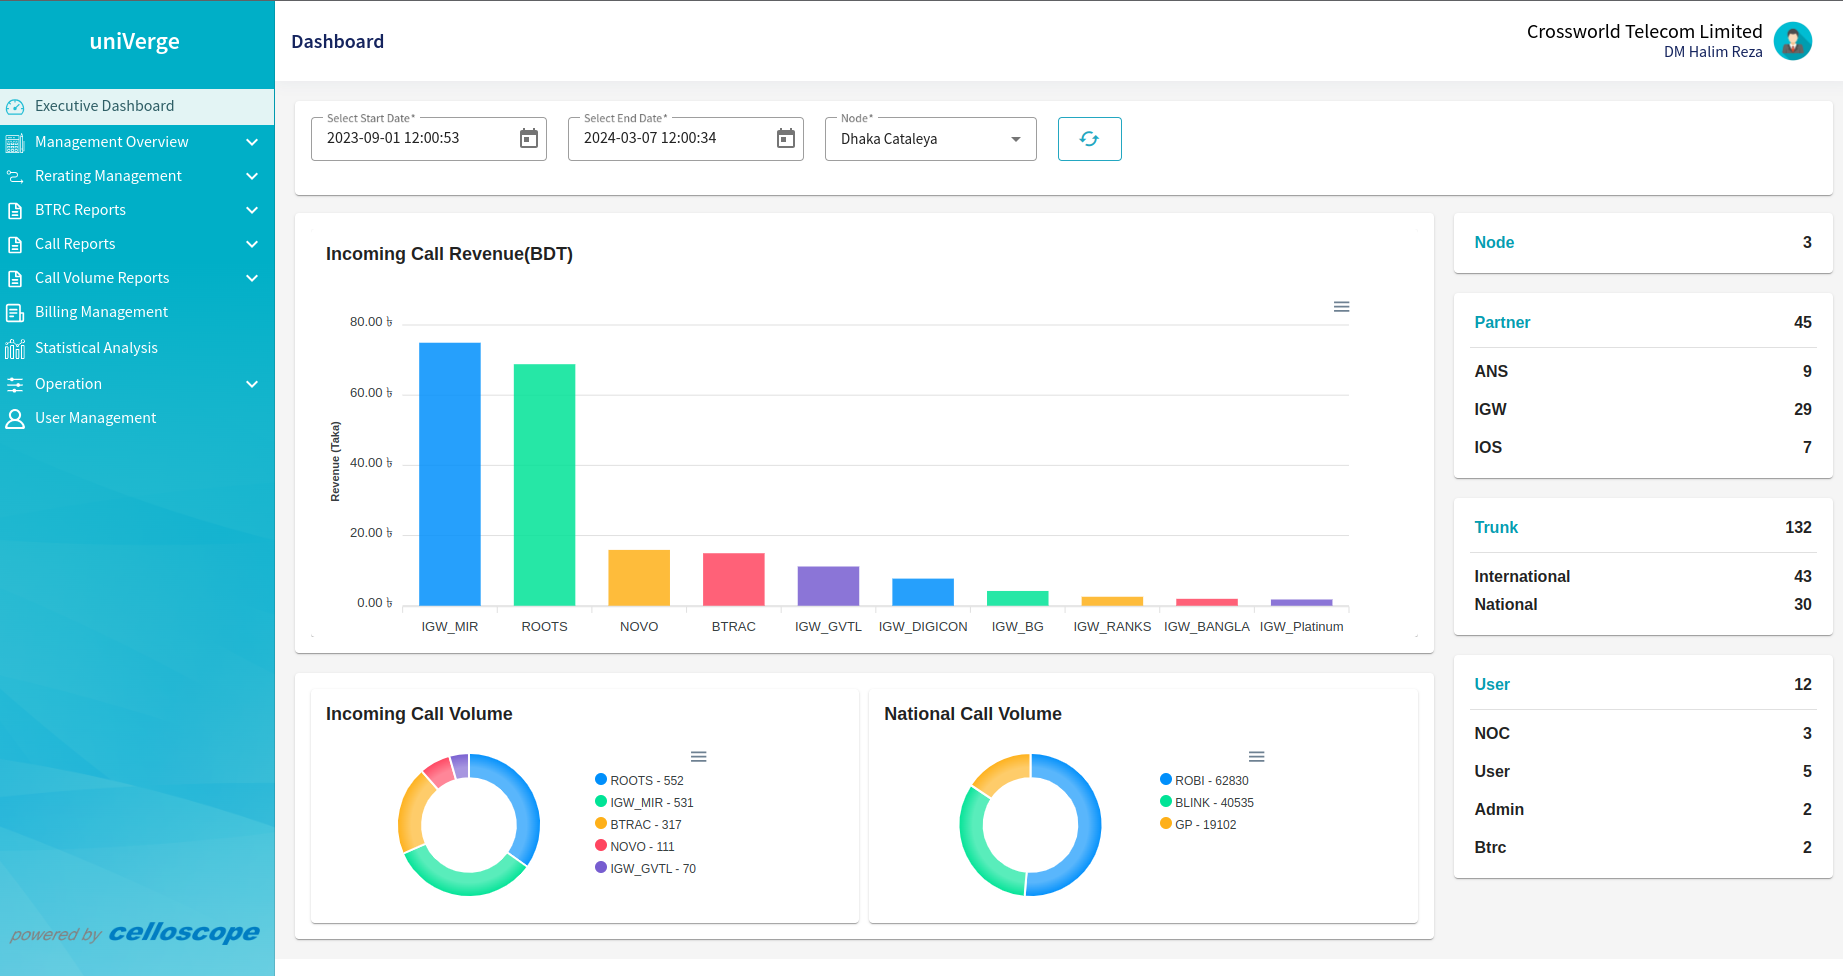Viewport: 1843px width, 976px height.
Task: Open the Incoming Call Revenue chart menu
Action: [1342, 307]
